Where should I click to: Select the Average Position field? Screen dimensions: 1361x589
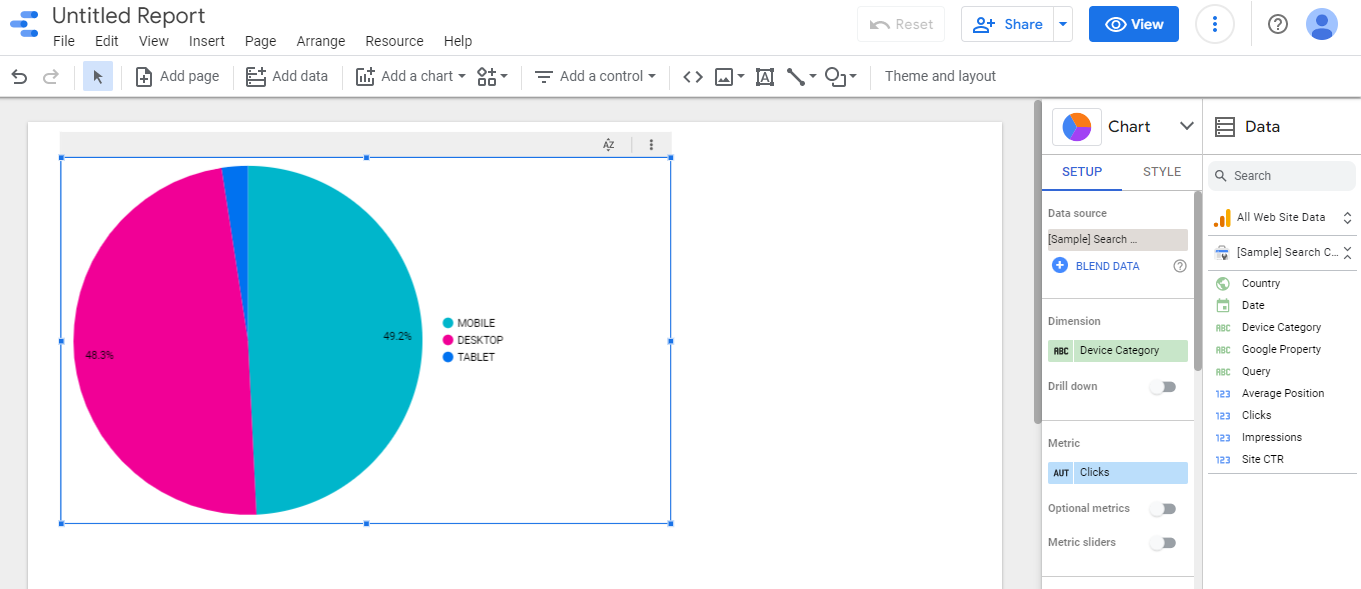coord(1281,394)
